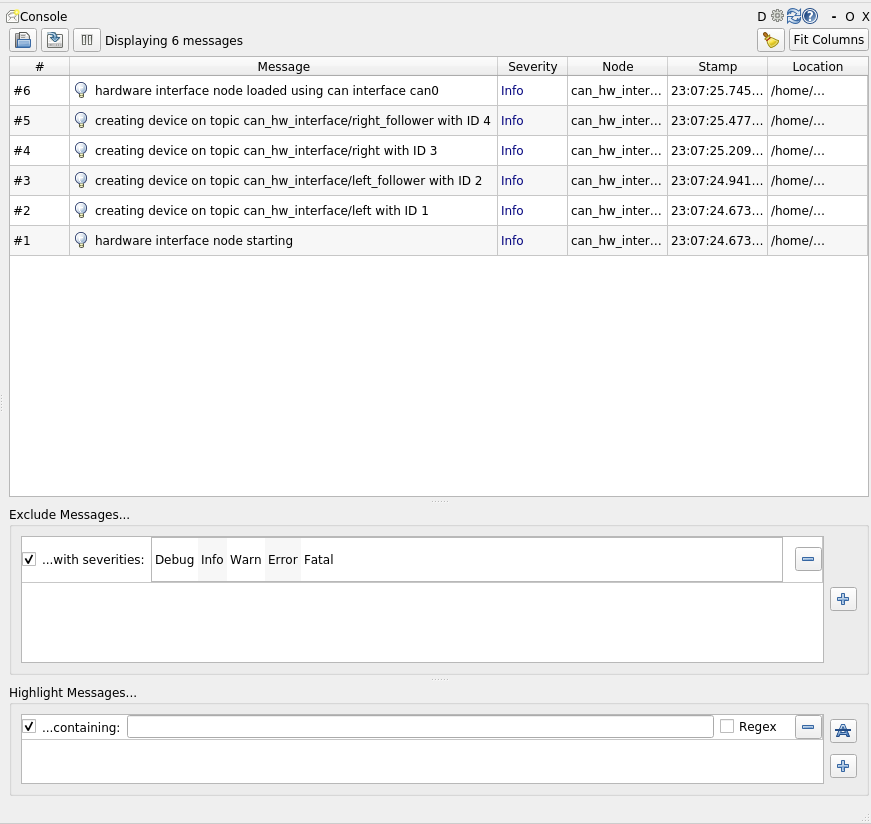This screenshot has height=824, width=871.
Task: Remove the severities exclude filter with minus
Action: coord(808,559)
